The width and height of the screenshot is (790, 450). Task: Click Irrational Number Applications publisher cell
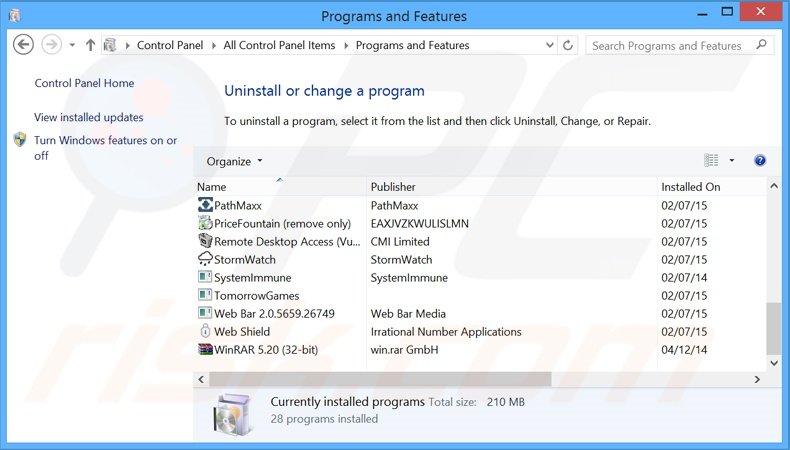click(x=446, y=332)
